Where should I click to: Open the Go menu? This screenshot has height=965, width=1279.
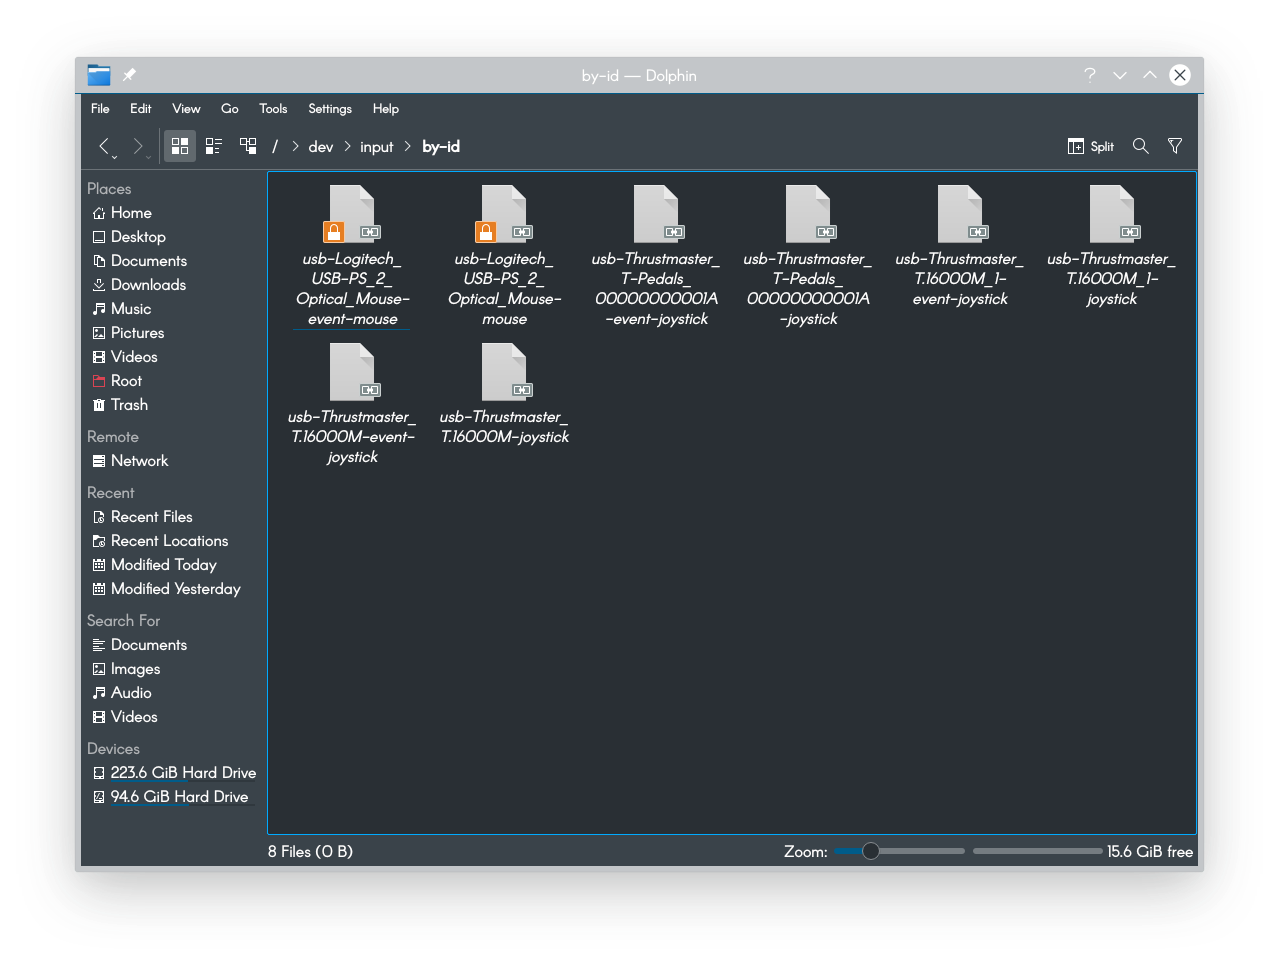coord(230,108)
